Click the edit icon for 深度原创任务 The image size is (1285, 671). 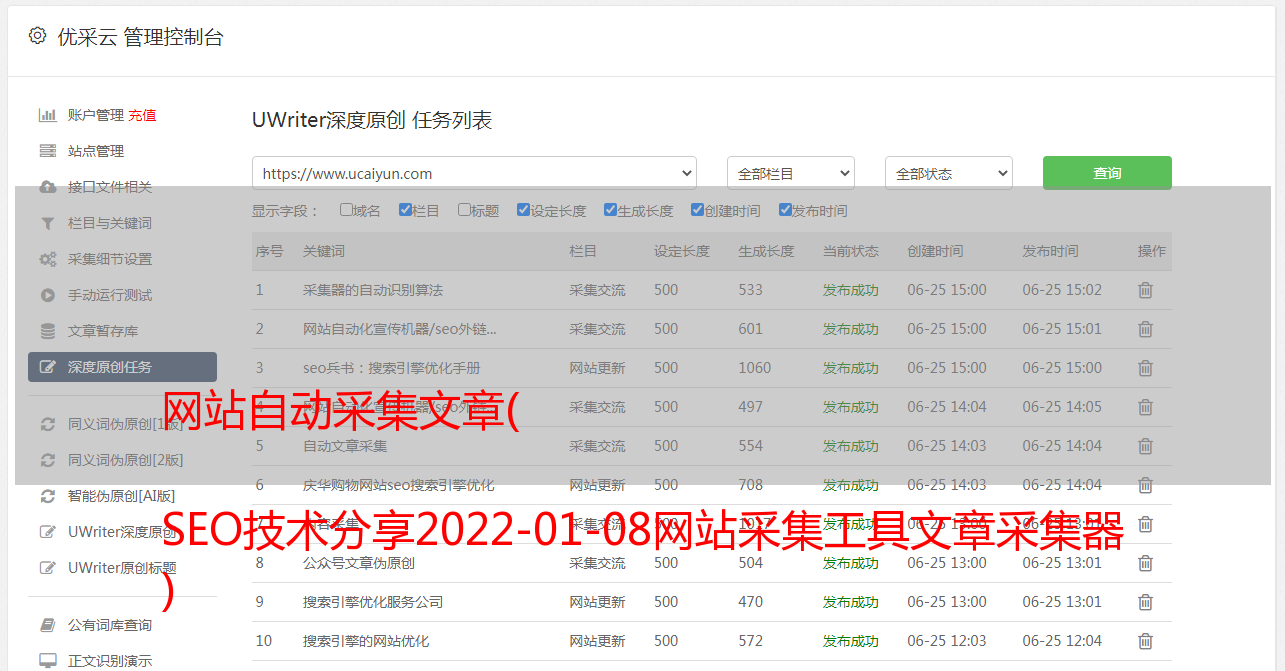pos(47,367)
